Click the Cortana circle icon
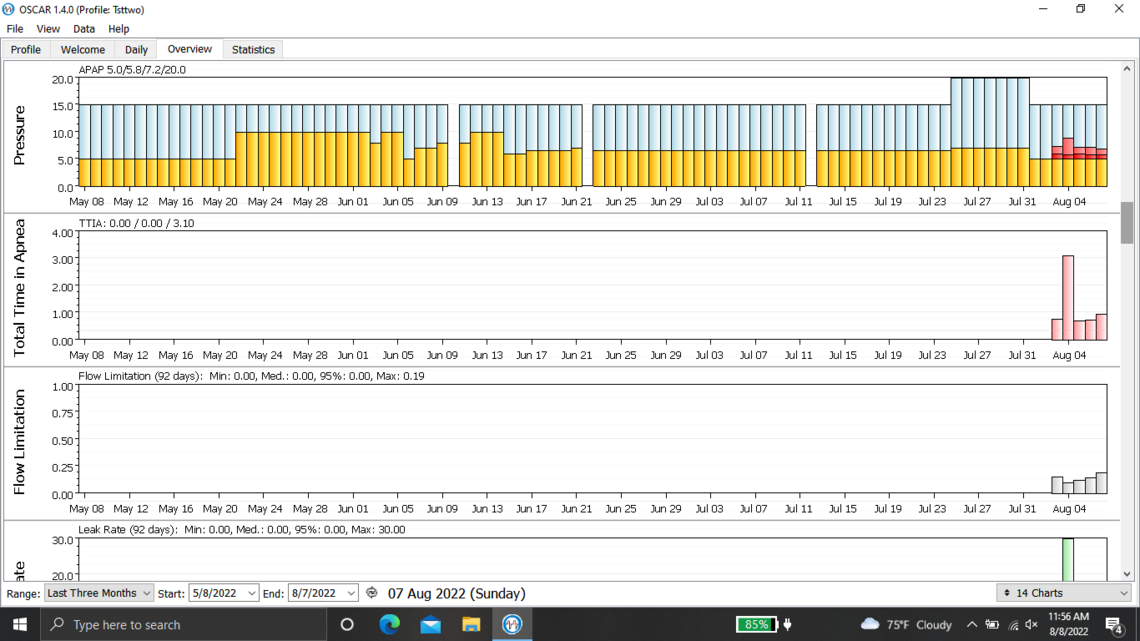This screenshot has width=1140, height=641. click(x=347, y=624)
